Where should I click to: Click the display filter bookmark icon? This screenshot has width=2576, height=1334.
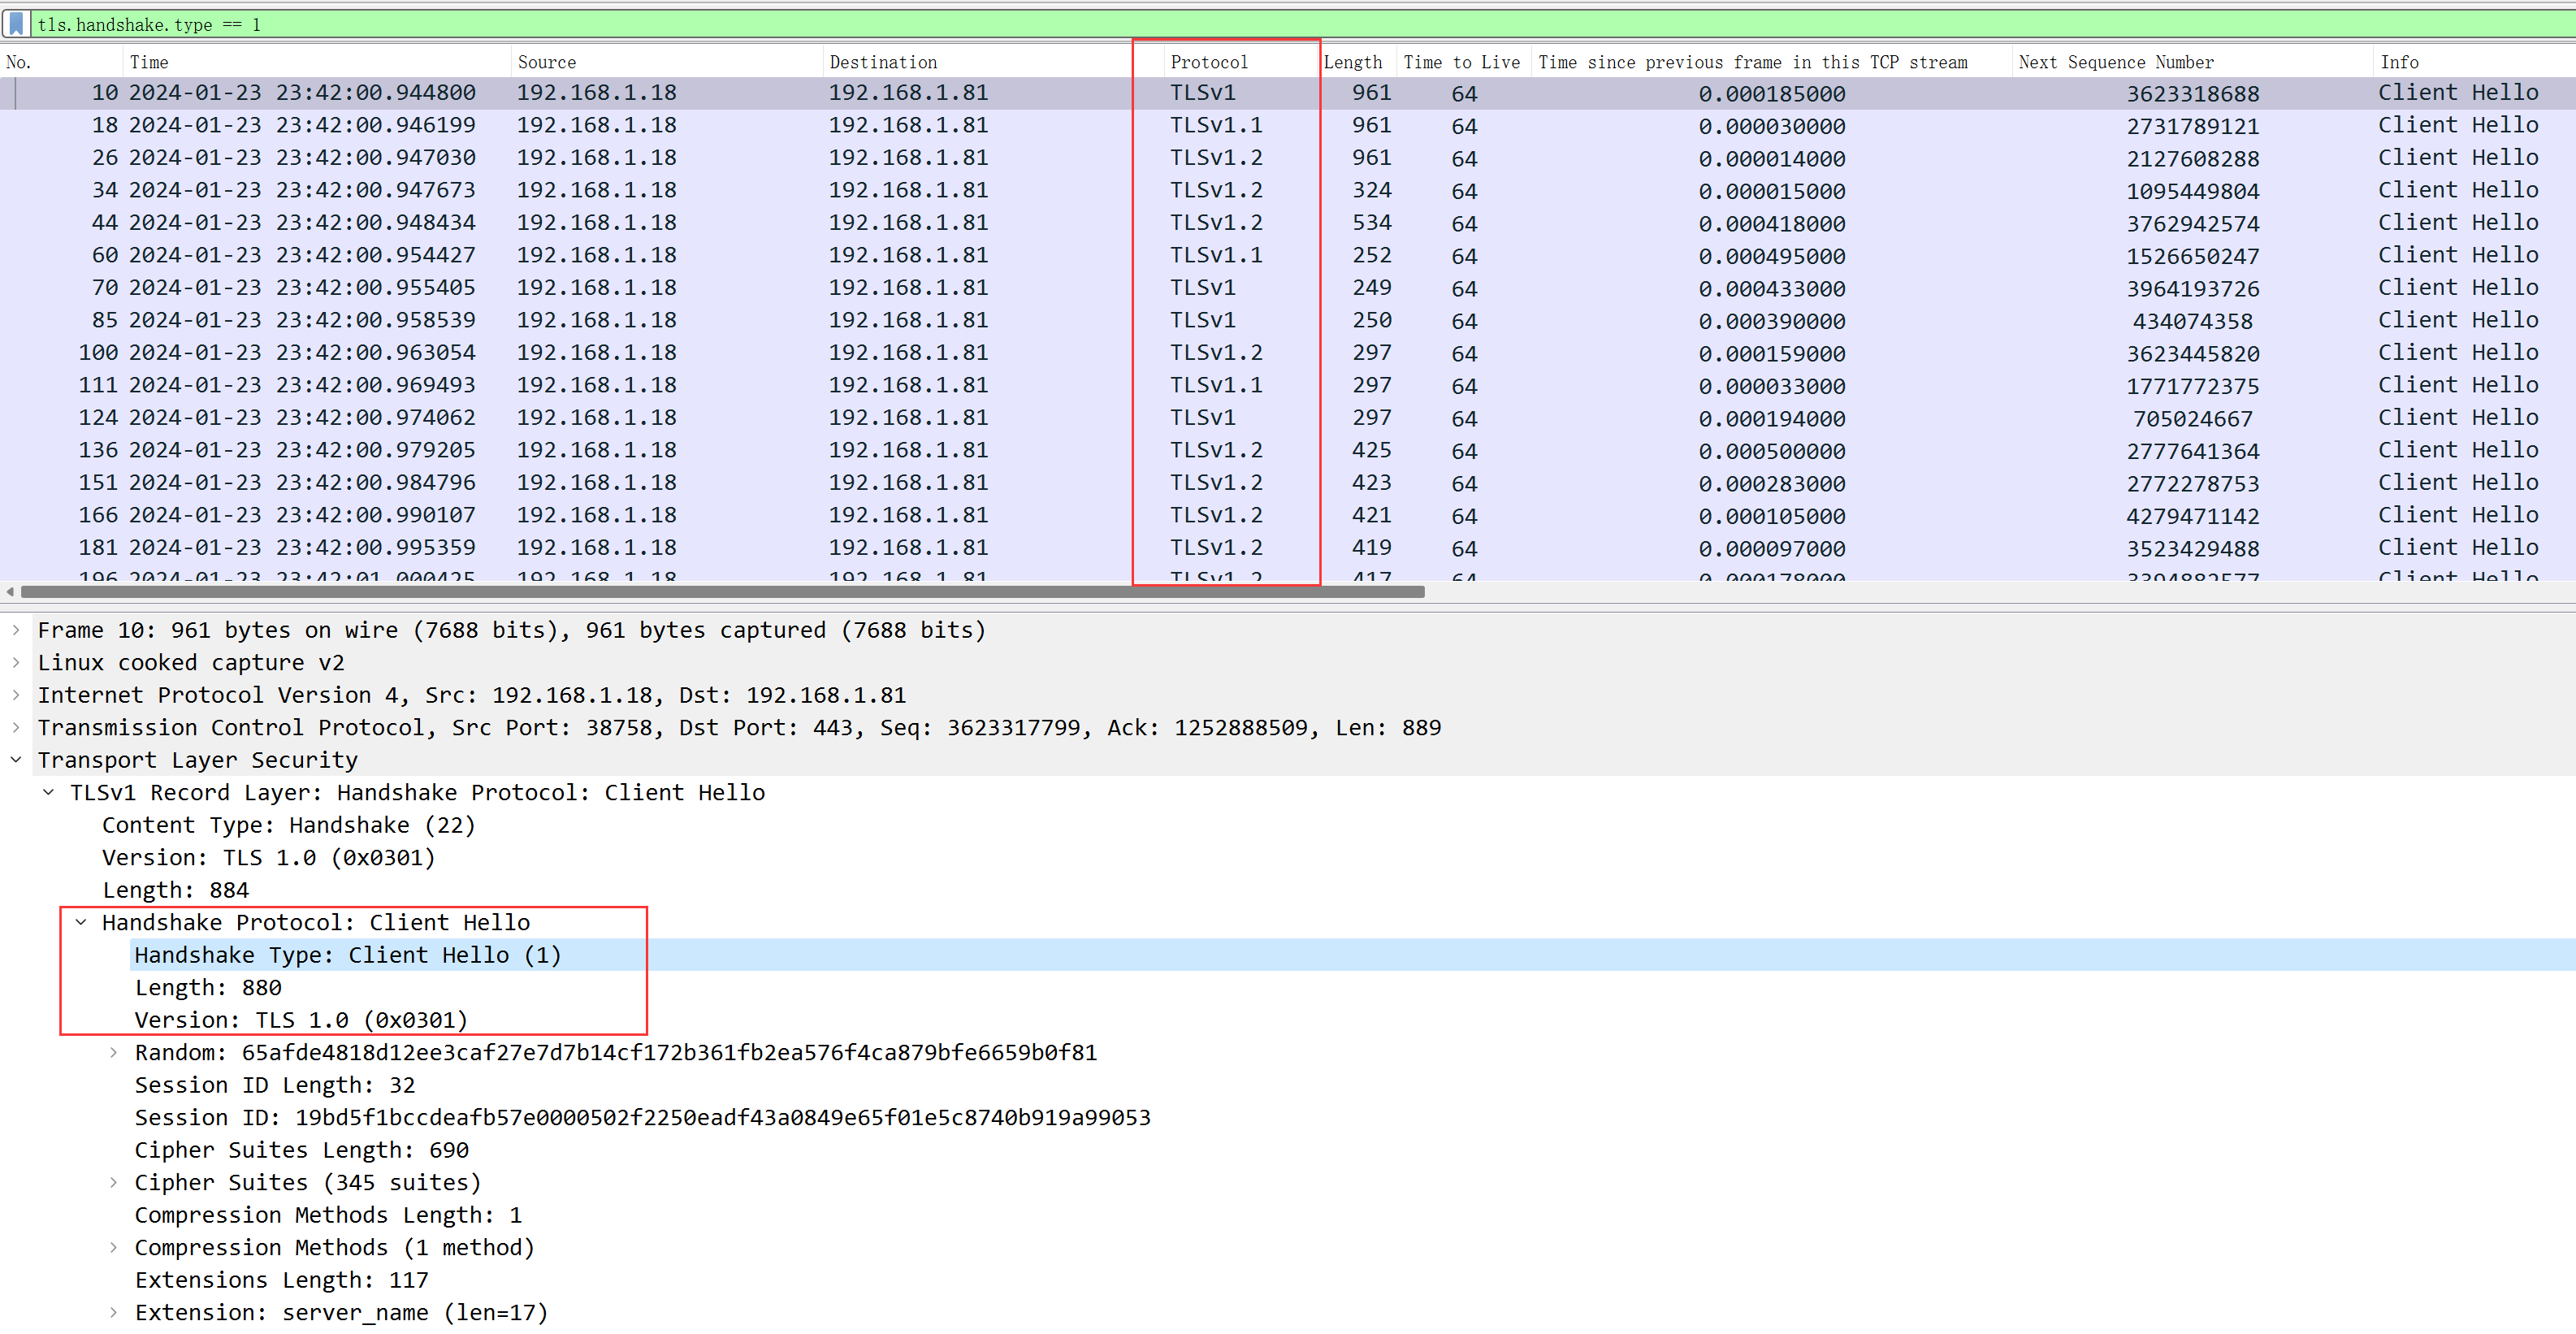tap(16, 24)
